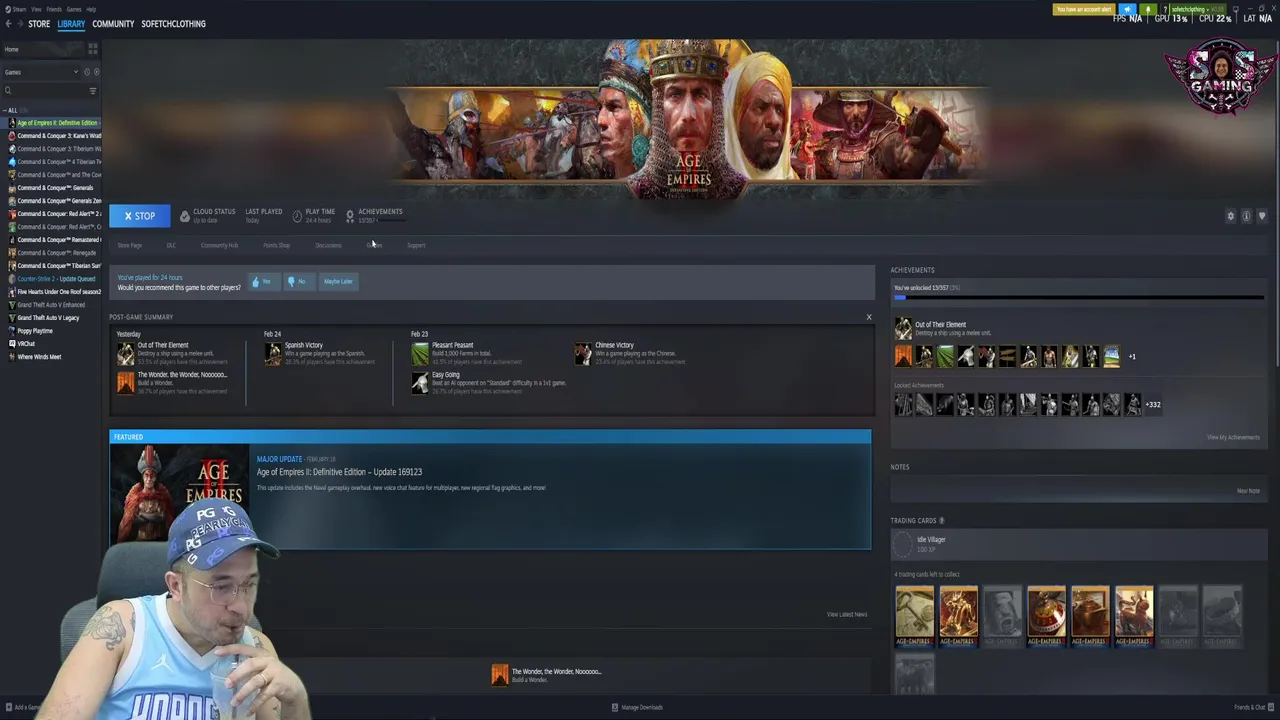This screenshot has height=720, width=1280.
Task: Open the Games menu
Action: pyautogui.click(x=74, y=9)
